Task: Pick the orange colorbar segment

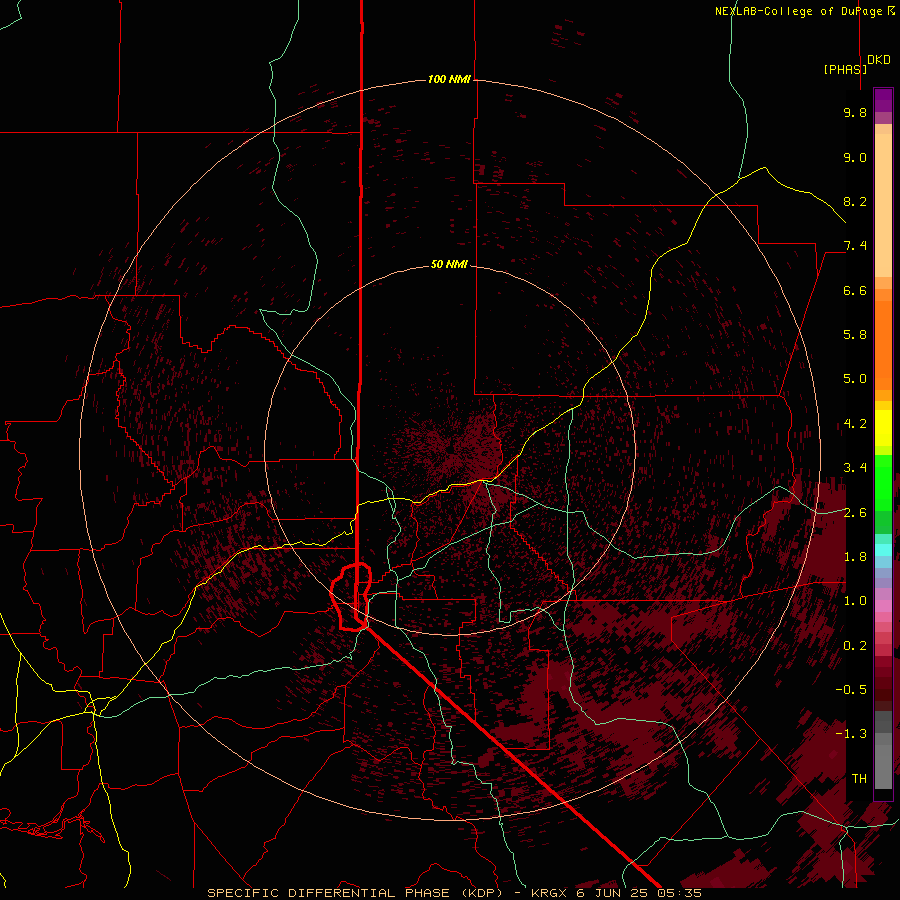Action: pyautogui.click(x=883, y=344)
